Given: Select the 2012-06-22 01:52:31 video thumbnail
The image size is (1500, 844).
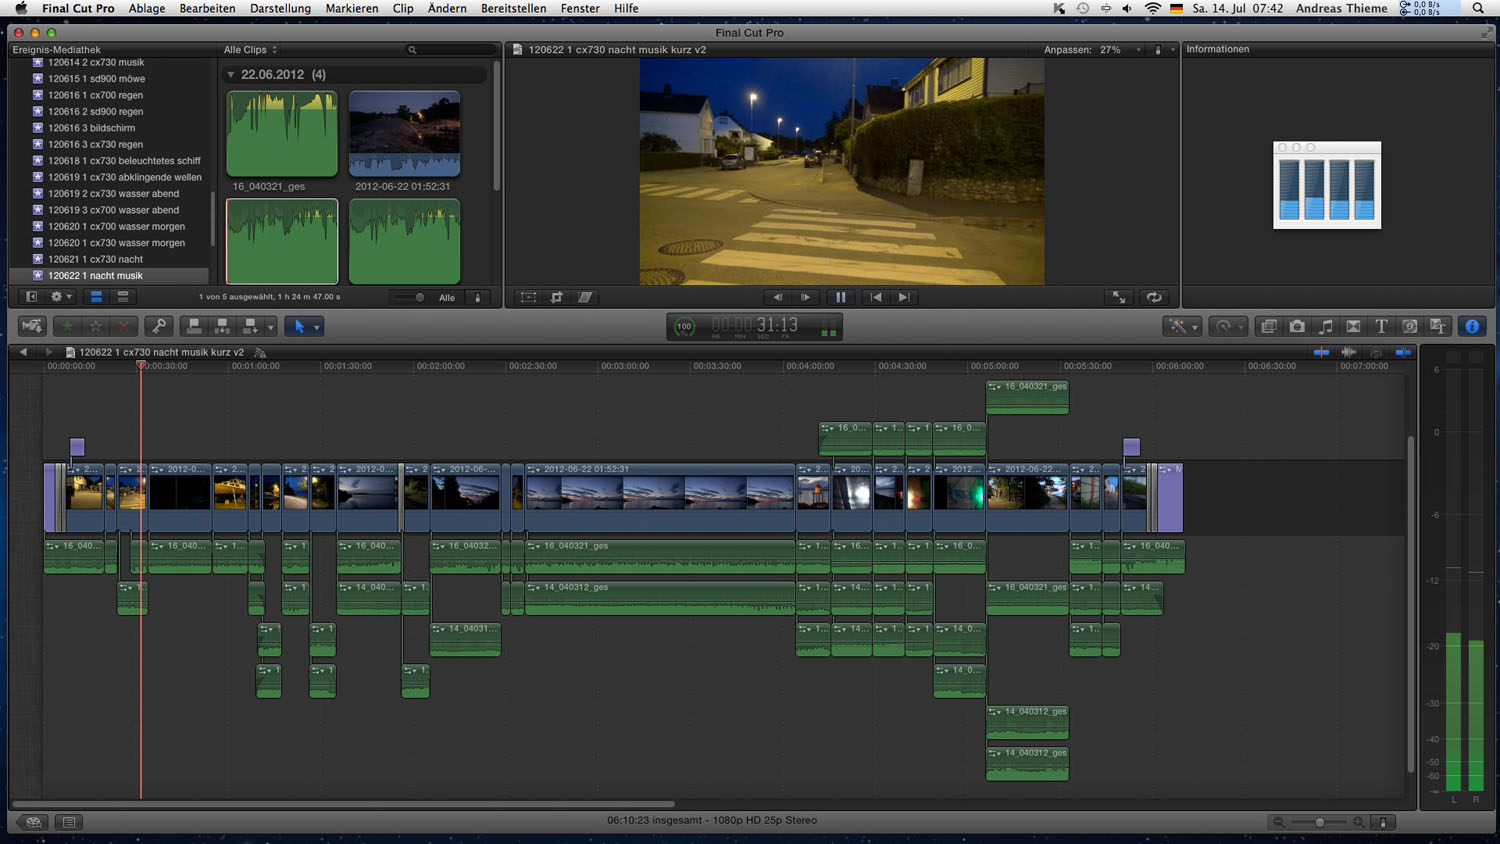Looking at the screenshot, I should 404,134.
